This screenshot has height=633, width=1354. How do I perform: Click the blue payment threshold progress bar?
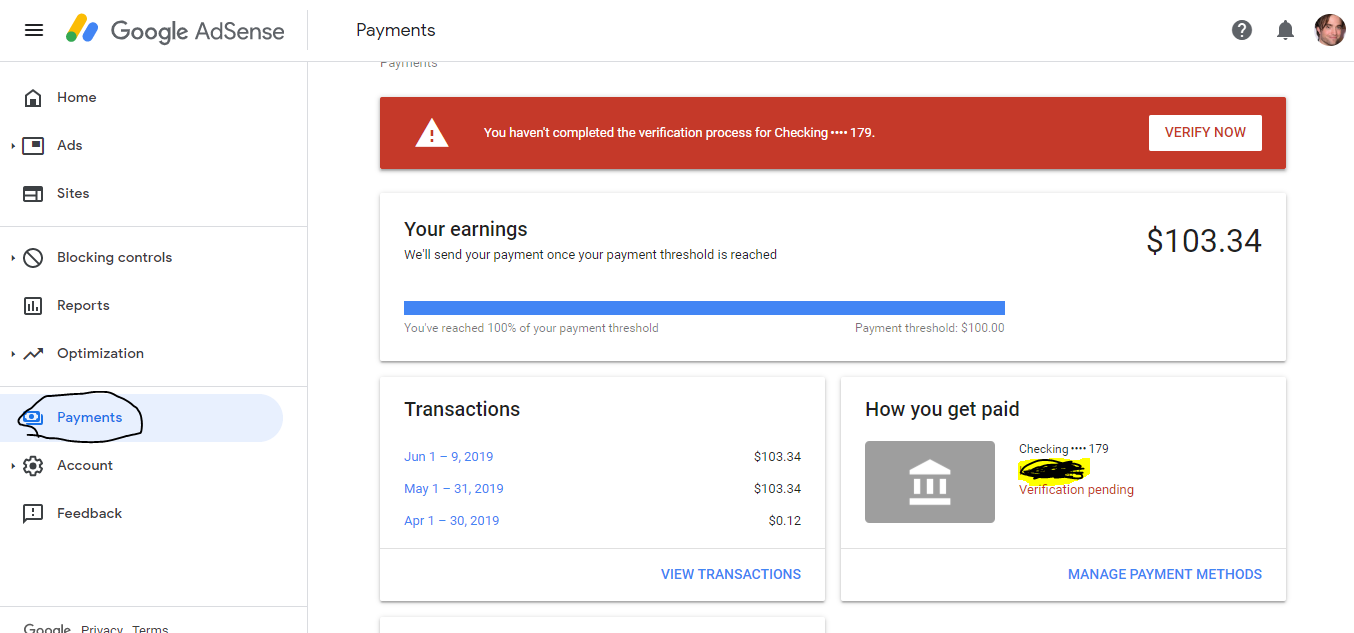point(704,308)
